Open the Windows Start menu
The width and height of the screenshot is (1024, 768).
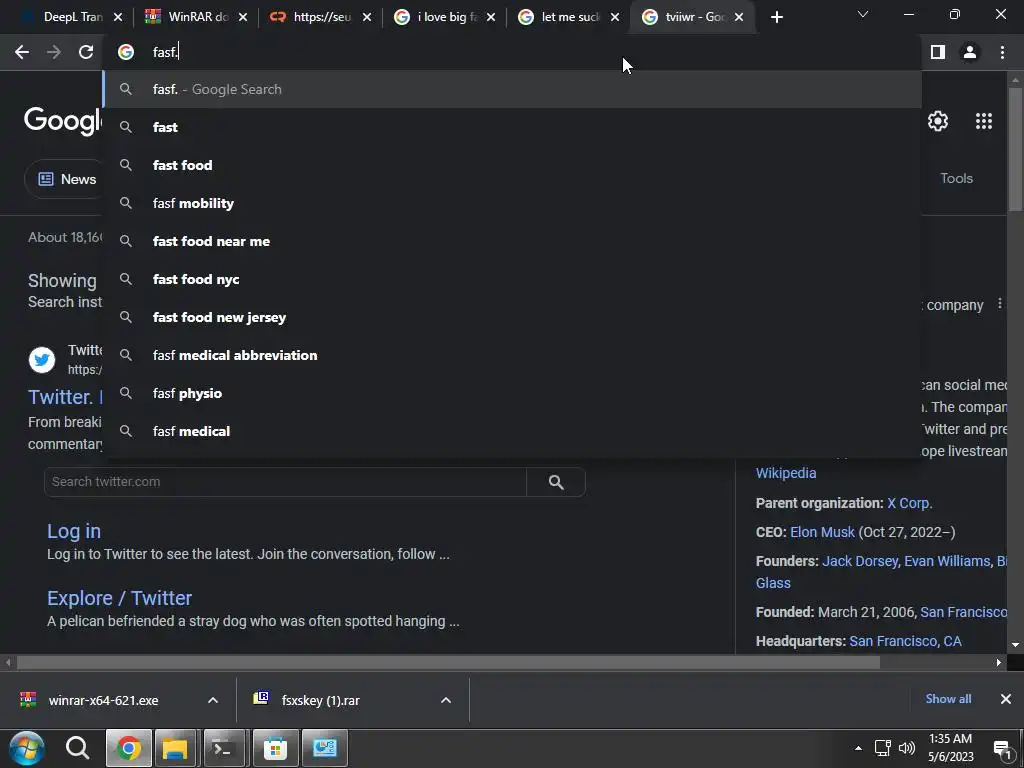point(26,748)
